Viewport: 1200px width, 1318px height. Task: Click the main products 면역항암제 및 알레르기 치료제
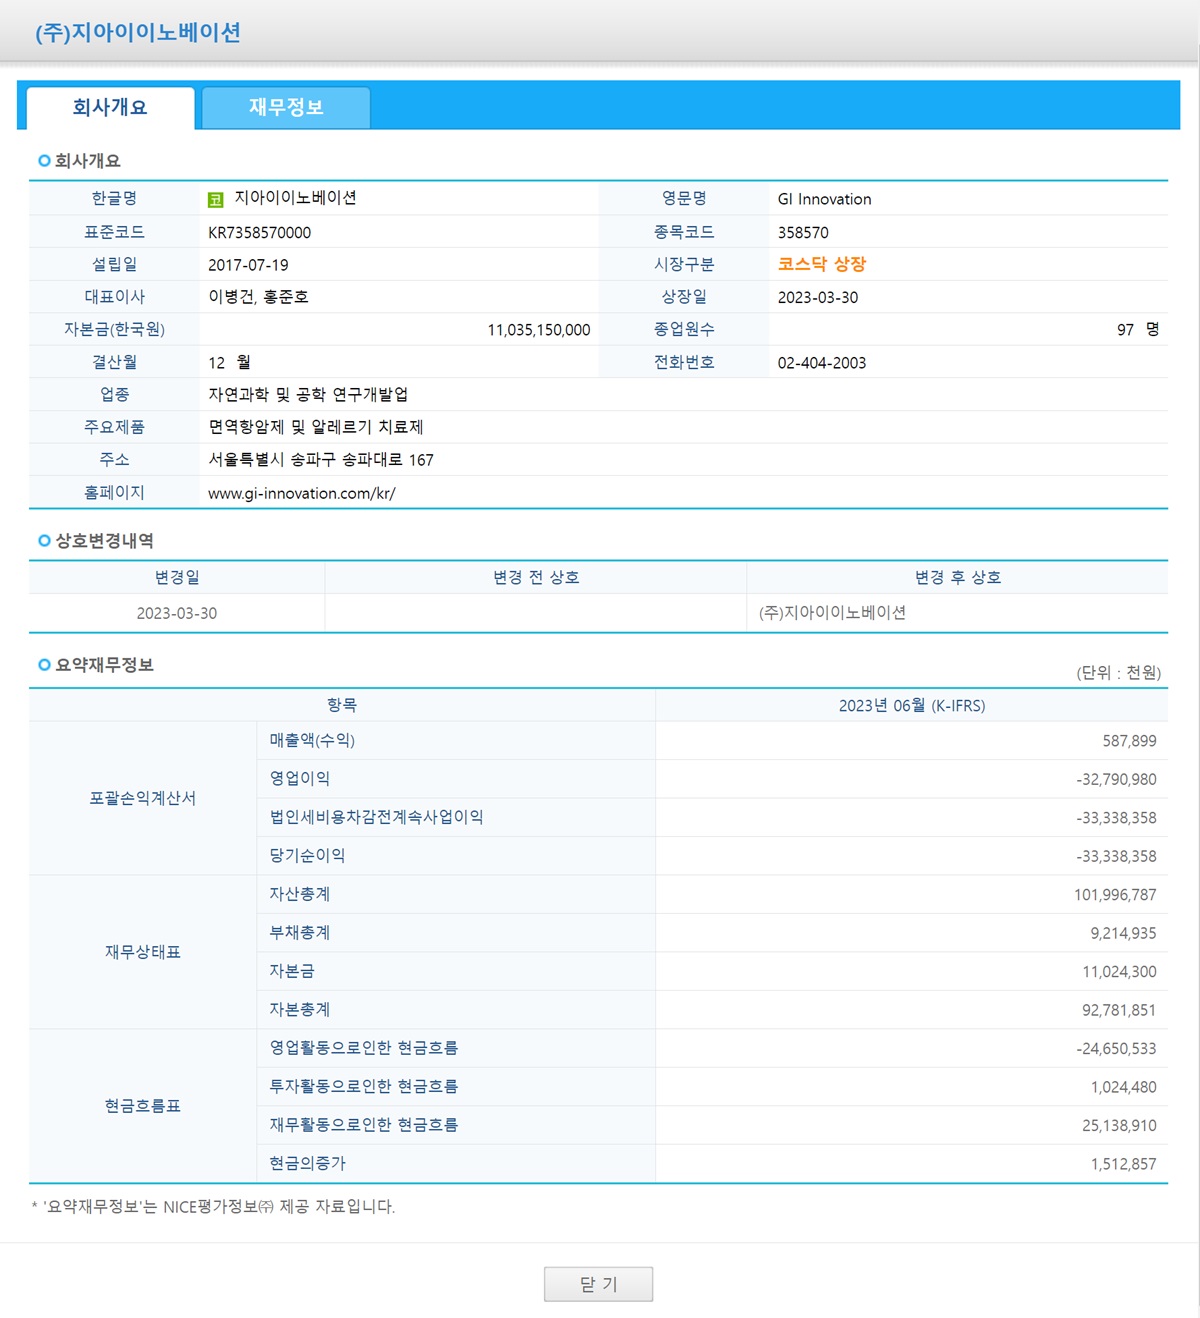pyautogui.click(x=316, y=427)
